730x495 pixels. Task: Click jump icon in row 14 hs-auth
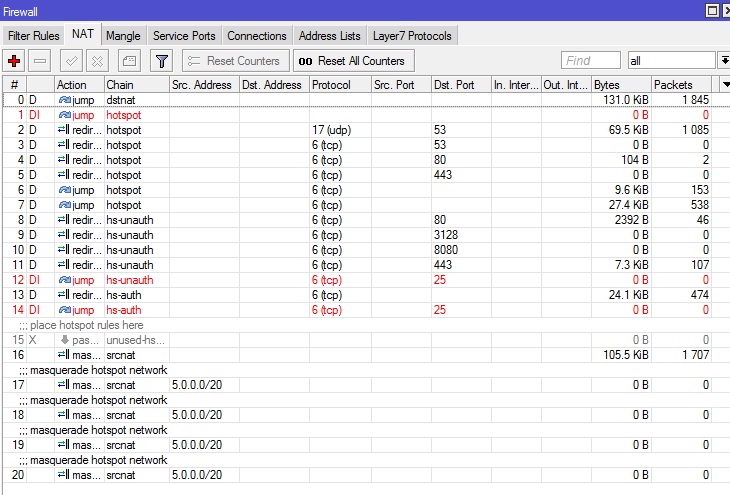(x=65, y=310)
